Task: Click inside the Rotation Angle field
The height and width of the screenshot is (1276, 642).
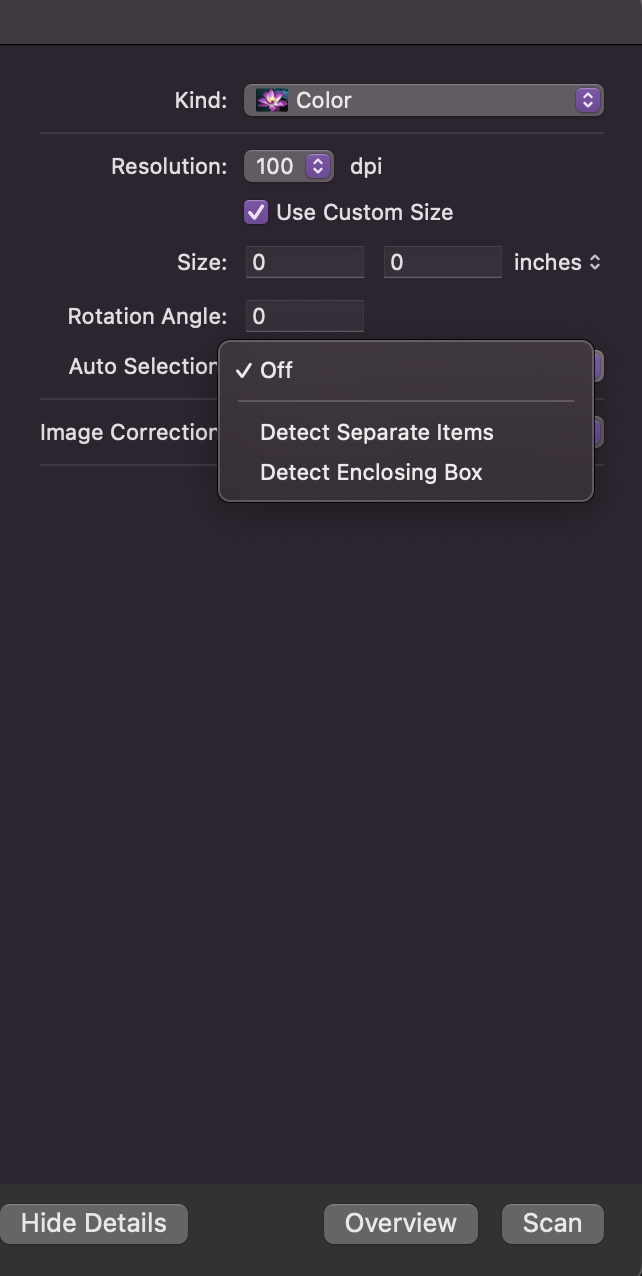Action: point(305,316)
